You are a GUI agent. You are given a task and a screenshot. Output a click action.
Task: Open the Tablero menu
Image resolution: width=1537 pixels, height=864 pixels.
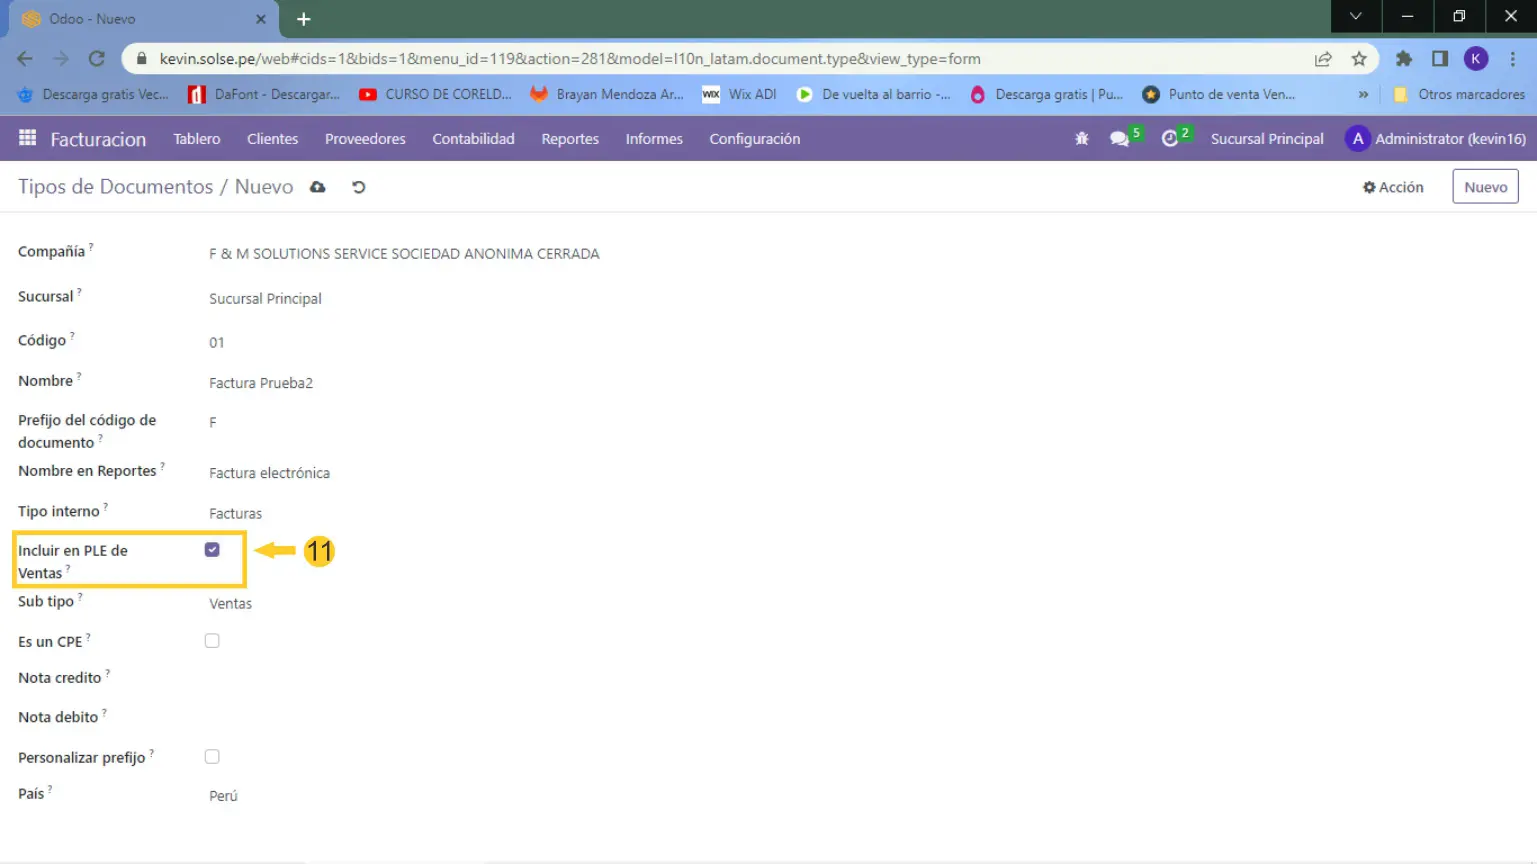(x=196, y=139)
